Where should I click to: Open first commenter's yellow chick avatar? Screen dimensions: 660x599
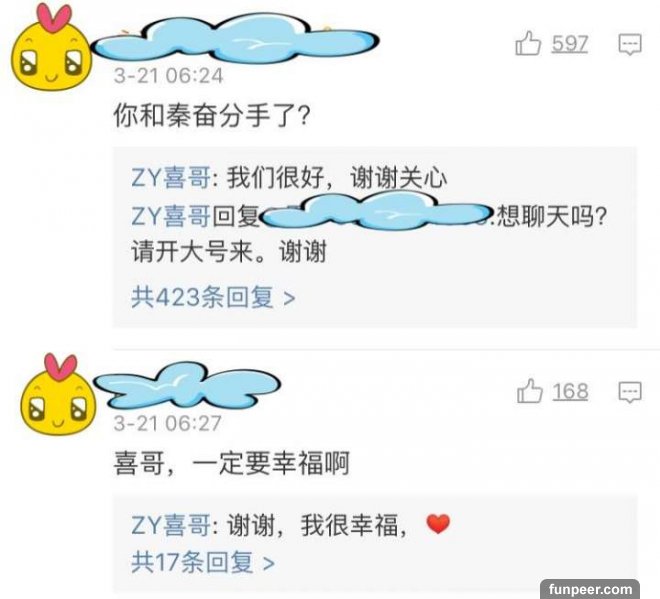(x=51, y=47)
